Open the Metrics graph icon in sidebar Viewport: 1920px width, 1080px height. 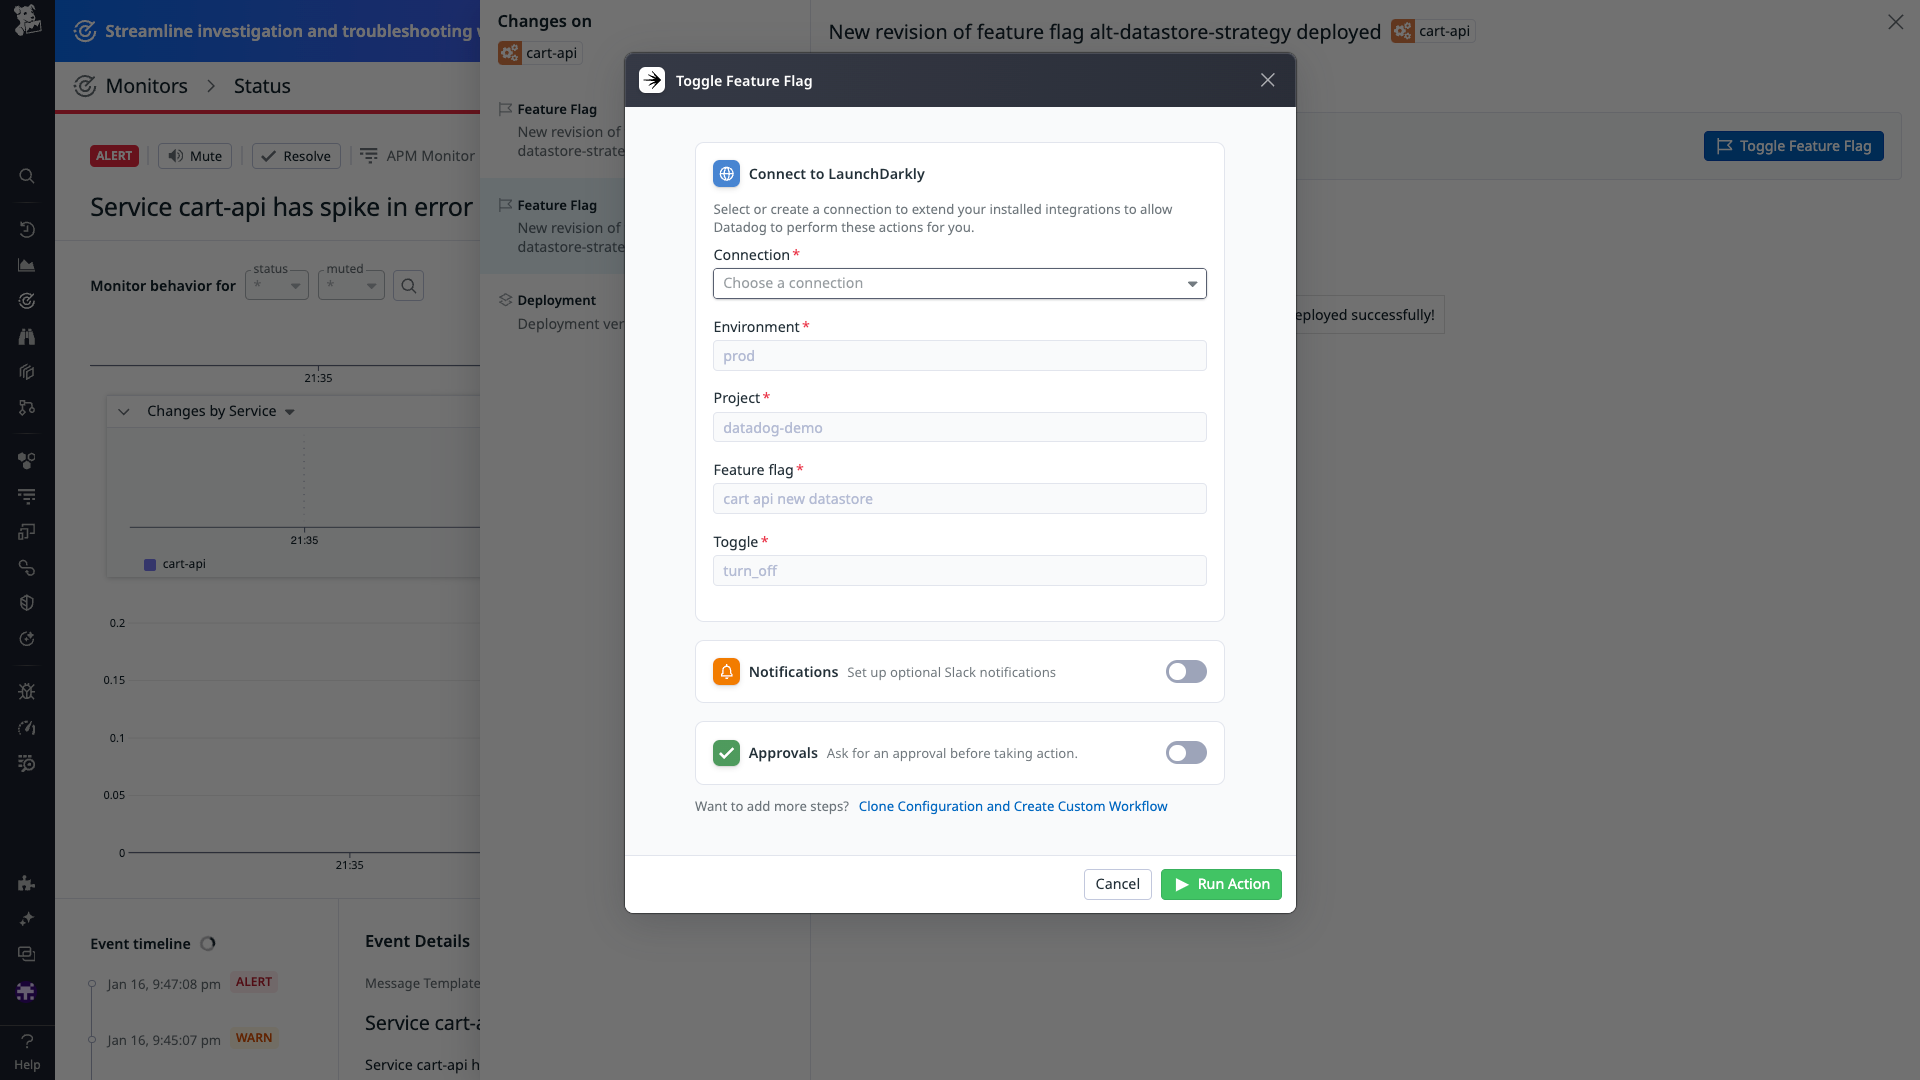click(x=27, y=265)
